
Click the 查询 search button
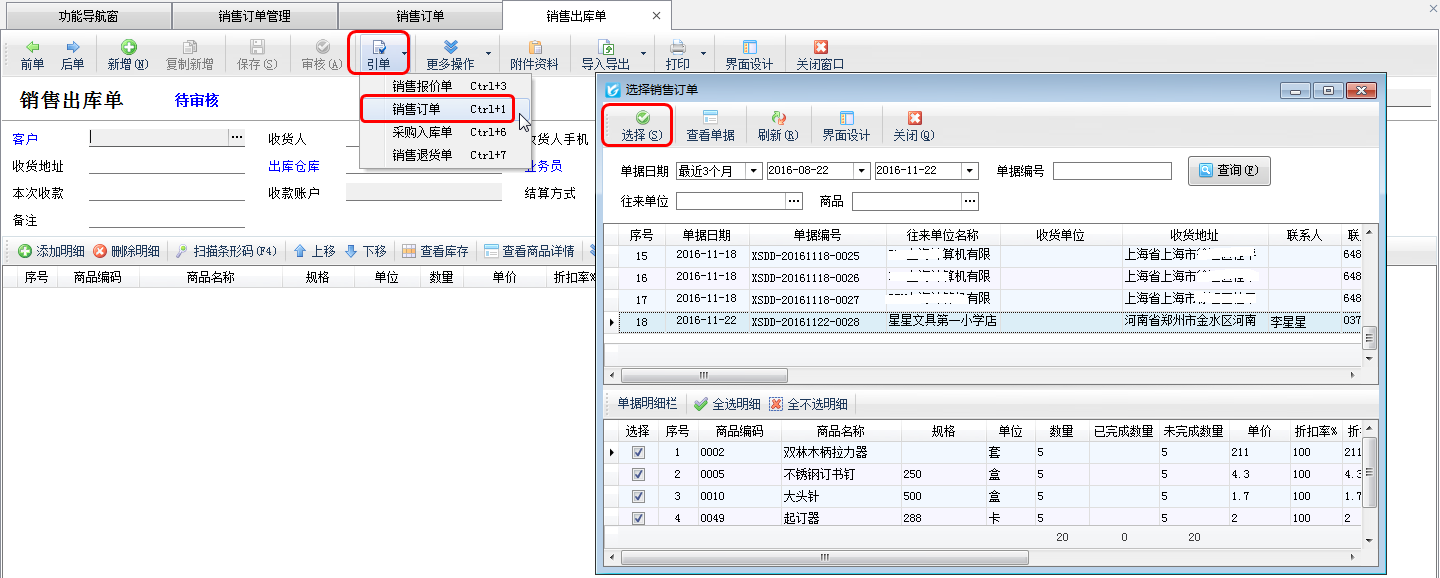[x=1229, y=171]
